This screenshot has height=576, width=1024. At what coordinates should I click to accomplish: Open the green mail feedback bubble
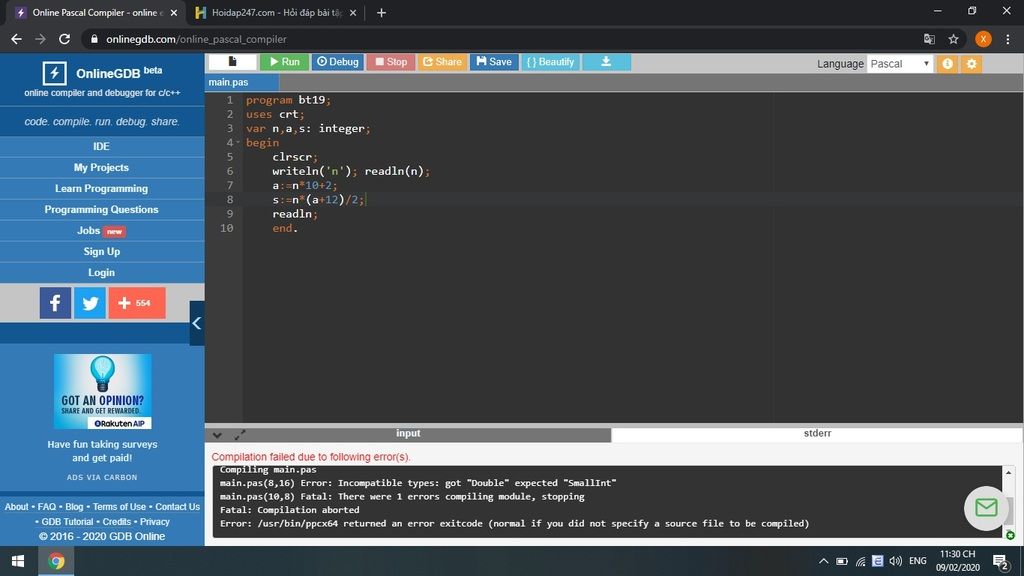[x=986, y=508]
